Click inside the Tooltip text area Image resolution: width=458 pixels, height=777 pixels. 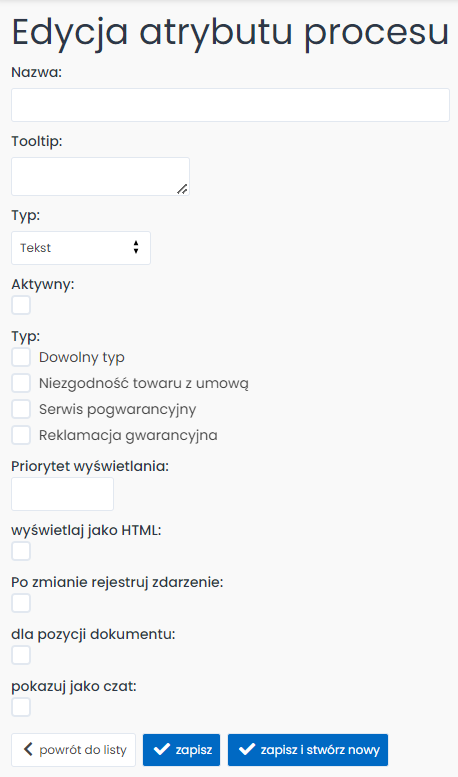point(100,176)
